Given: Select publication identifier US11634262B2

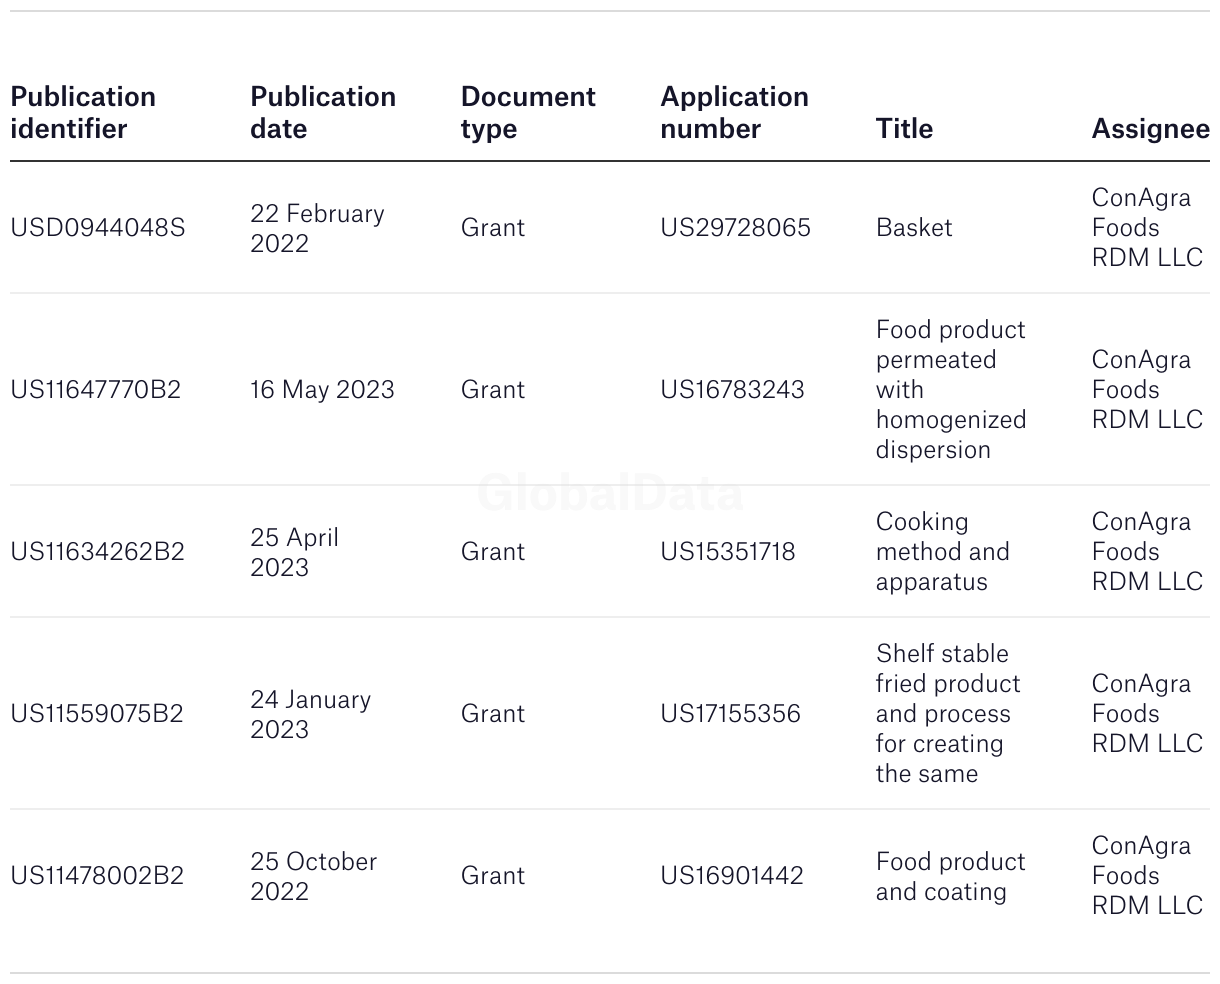Looking at the screenshot, I should click(x=98, y=552).
